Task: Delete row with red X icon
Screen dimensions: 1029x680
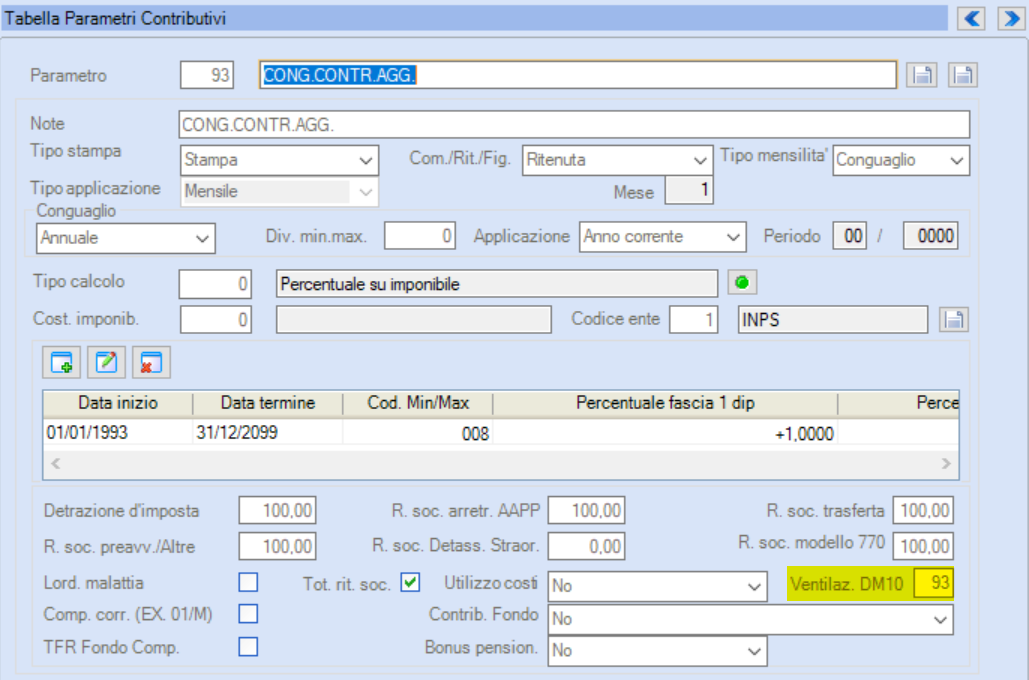Action: 151,362
